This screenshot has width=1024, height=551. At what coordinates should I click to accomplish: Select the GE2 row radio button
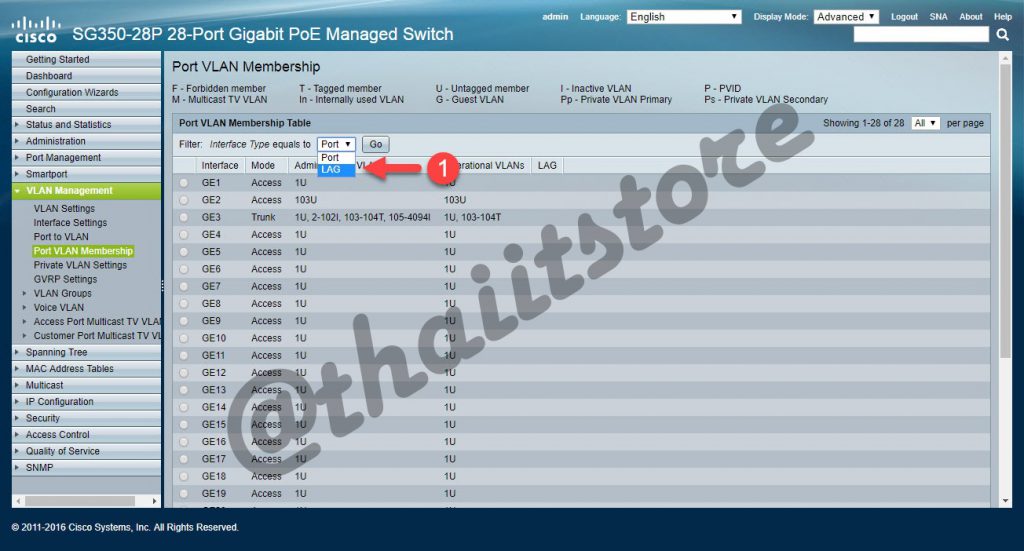[x=184, y=200]
